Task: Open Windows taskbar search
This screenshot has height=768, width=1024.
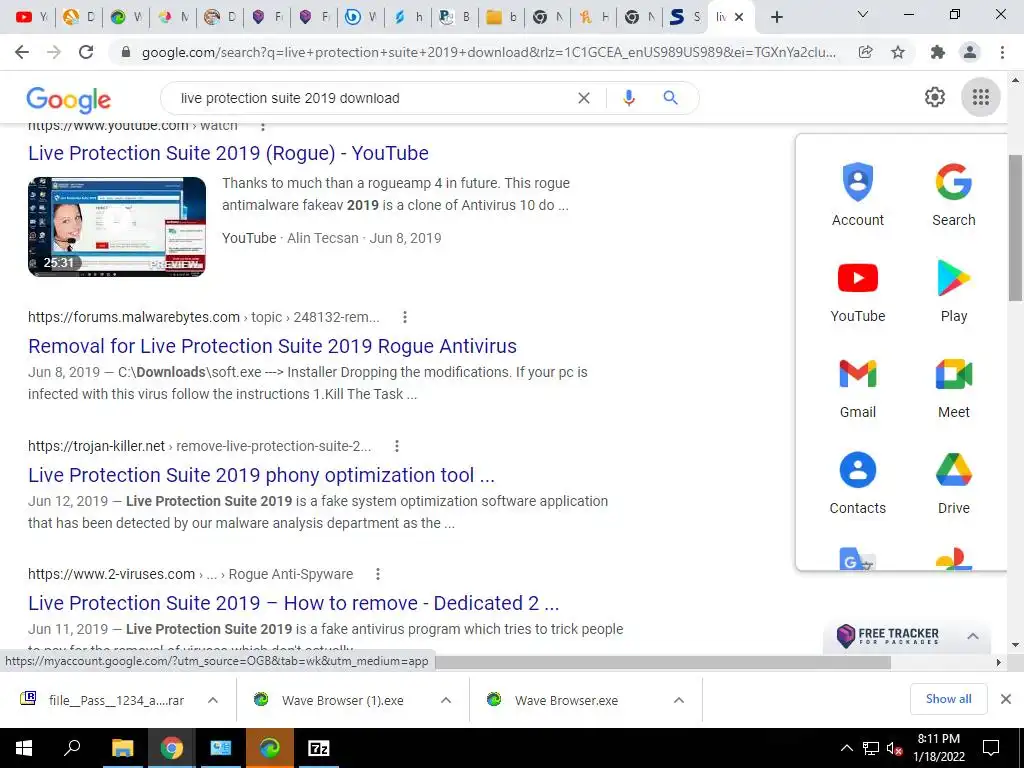Action: 72,748
